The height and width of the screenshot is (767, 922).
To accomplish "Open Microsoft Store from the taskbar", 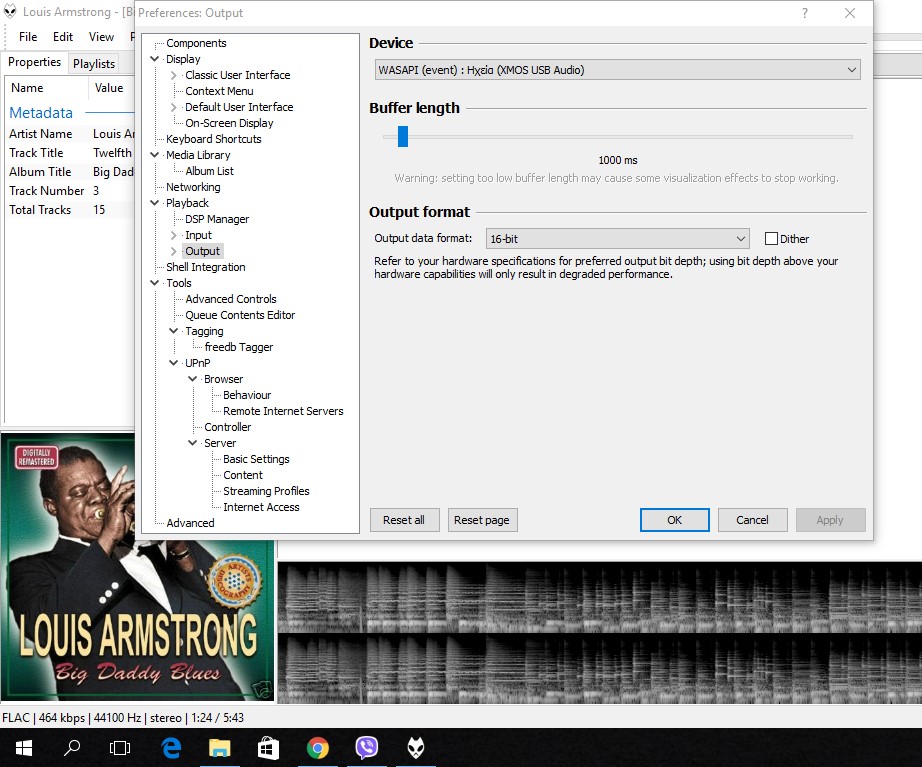I will (268, 747).
